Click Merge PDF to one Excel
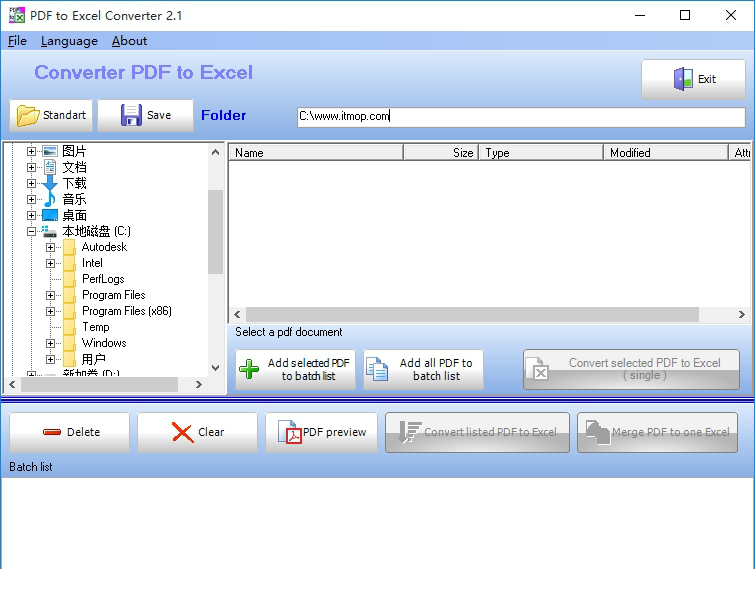Screen dimensions: 755x591 tap(657, 432)
